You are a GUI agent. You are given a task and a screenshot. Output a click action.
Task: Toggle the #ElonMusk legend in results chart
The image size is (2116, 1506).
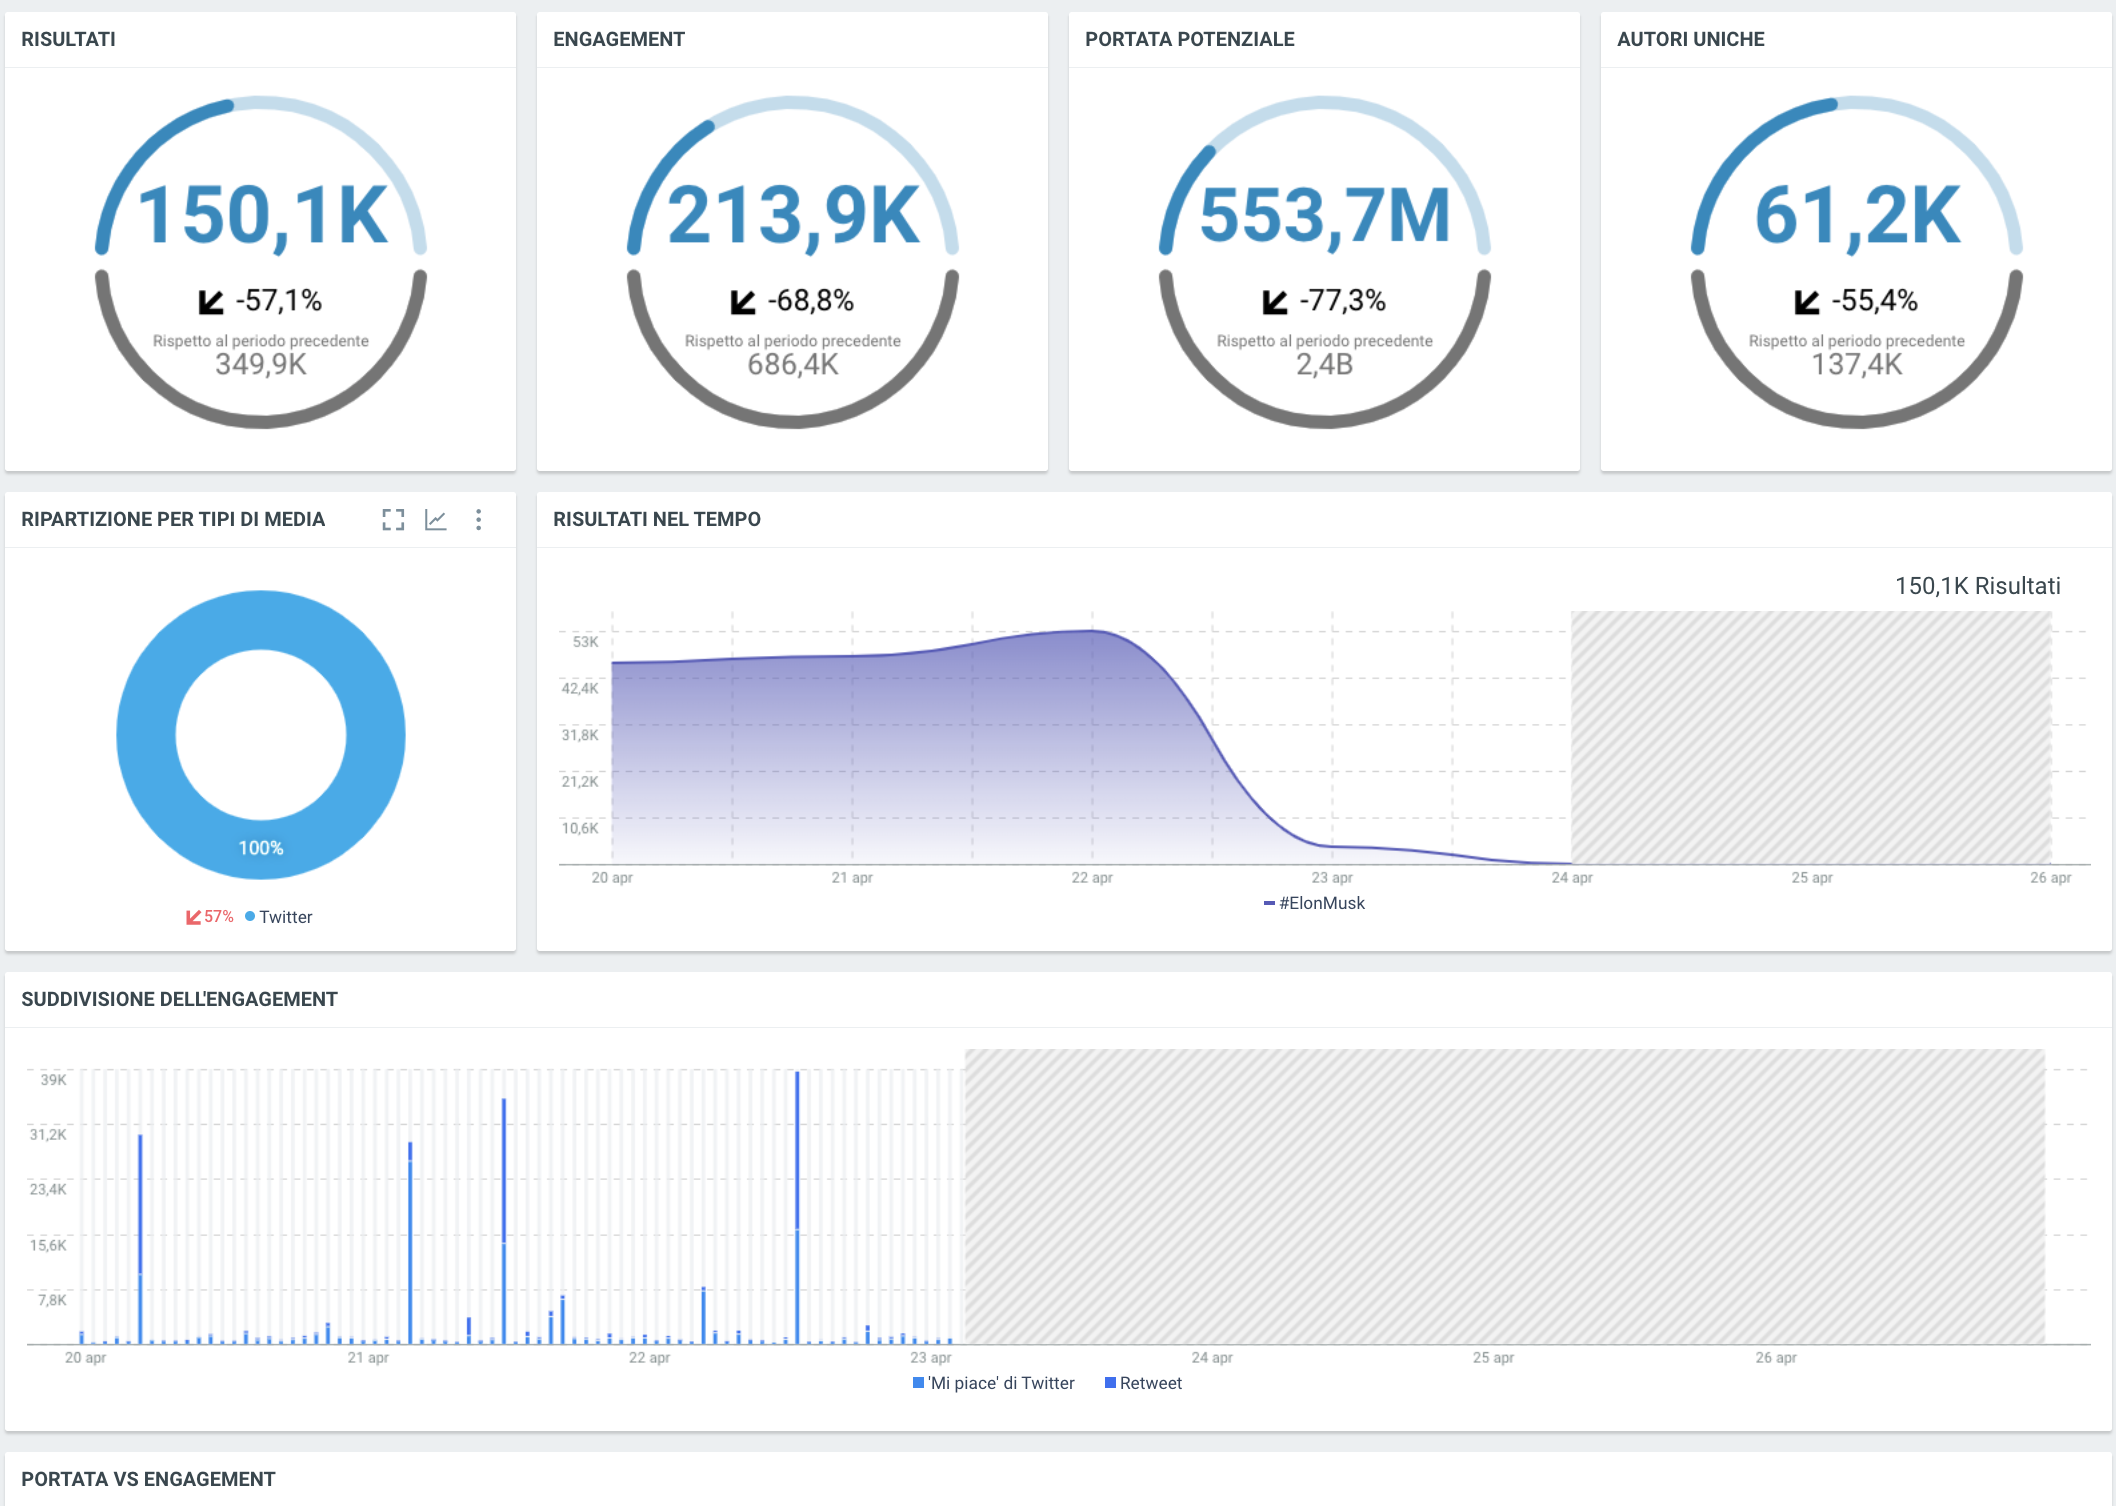(1314, 903)
